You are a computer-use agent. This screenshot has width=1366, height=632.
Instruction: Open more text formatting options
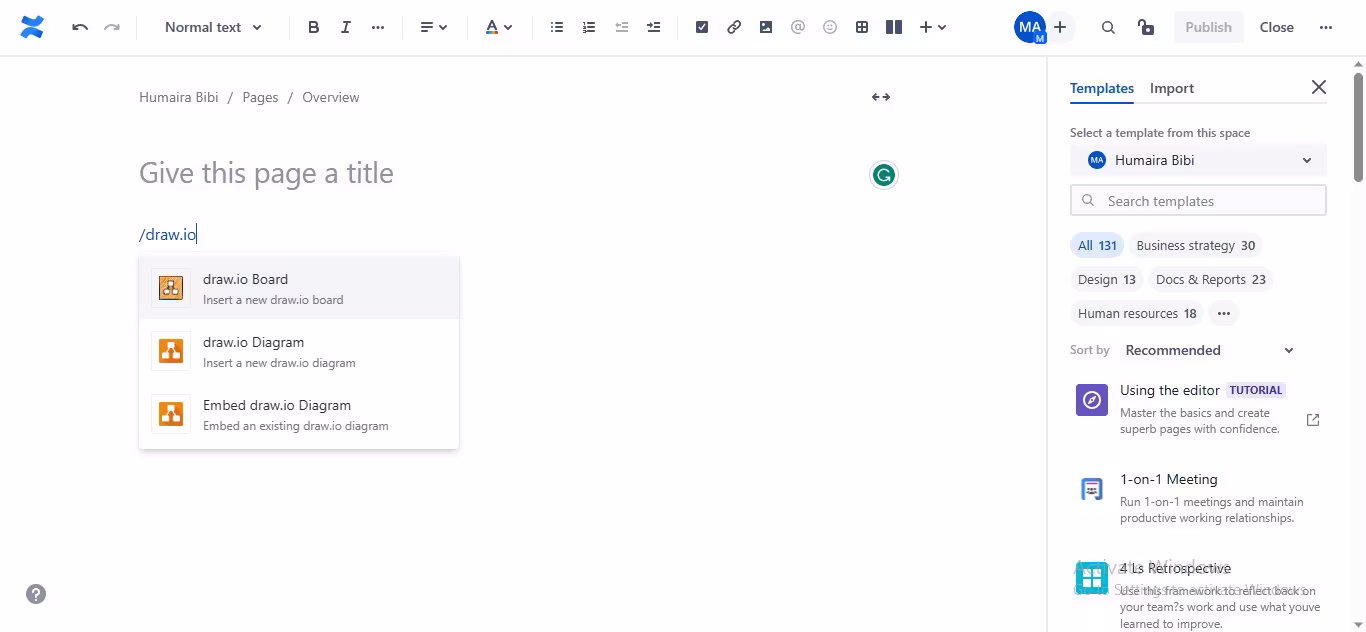click(378, 28)
